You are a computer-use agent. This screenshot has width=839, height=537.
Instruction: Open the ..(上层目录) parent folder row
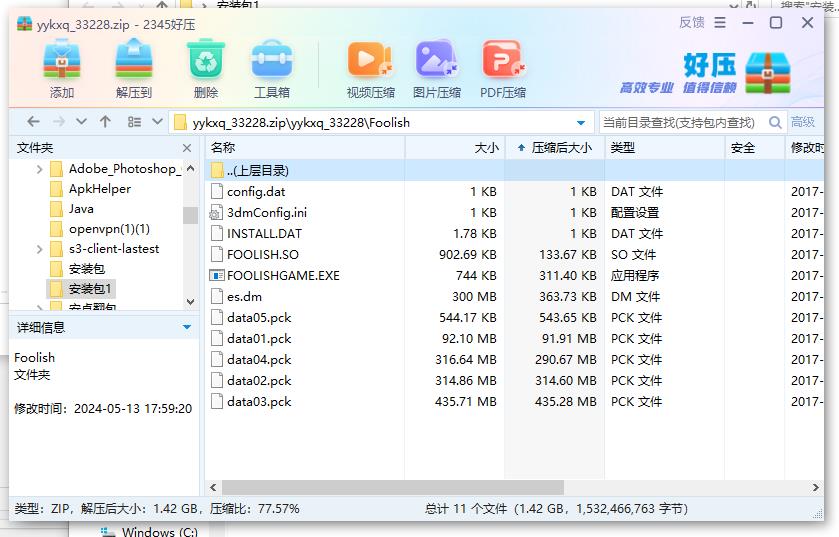(x=514, y=171)
